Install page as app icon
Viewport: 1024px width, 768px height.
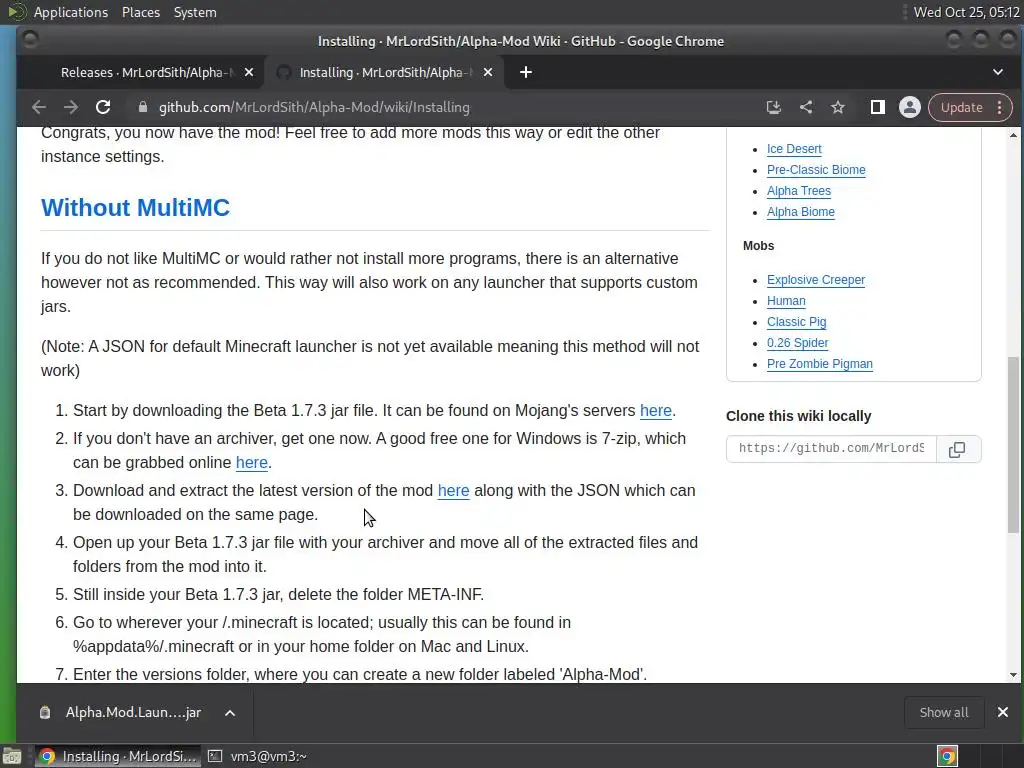coord(774,107)
